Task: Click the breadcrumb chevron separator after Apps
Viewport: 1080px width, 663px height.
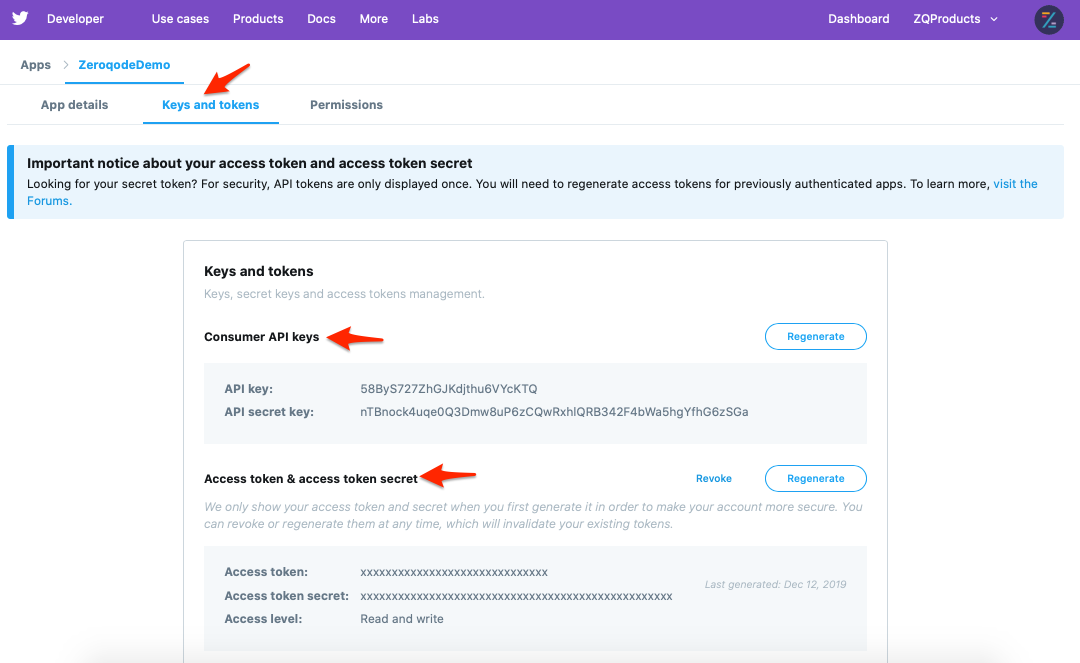Action: click(65, 65)
